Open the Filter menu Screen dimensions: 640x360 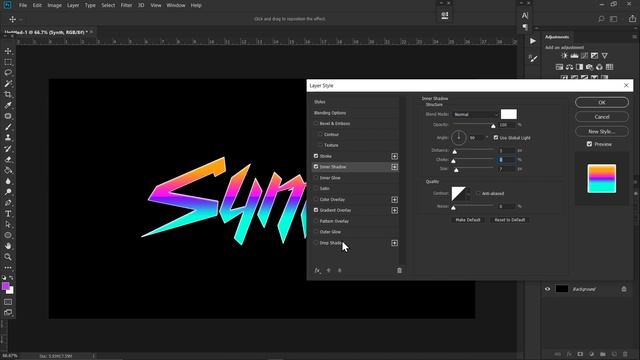tap(126, 5)
